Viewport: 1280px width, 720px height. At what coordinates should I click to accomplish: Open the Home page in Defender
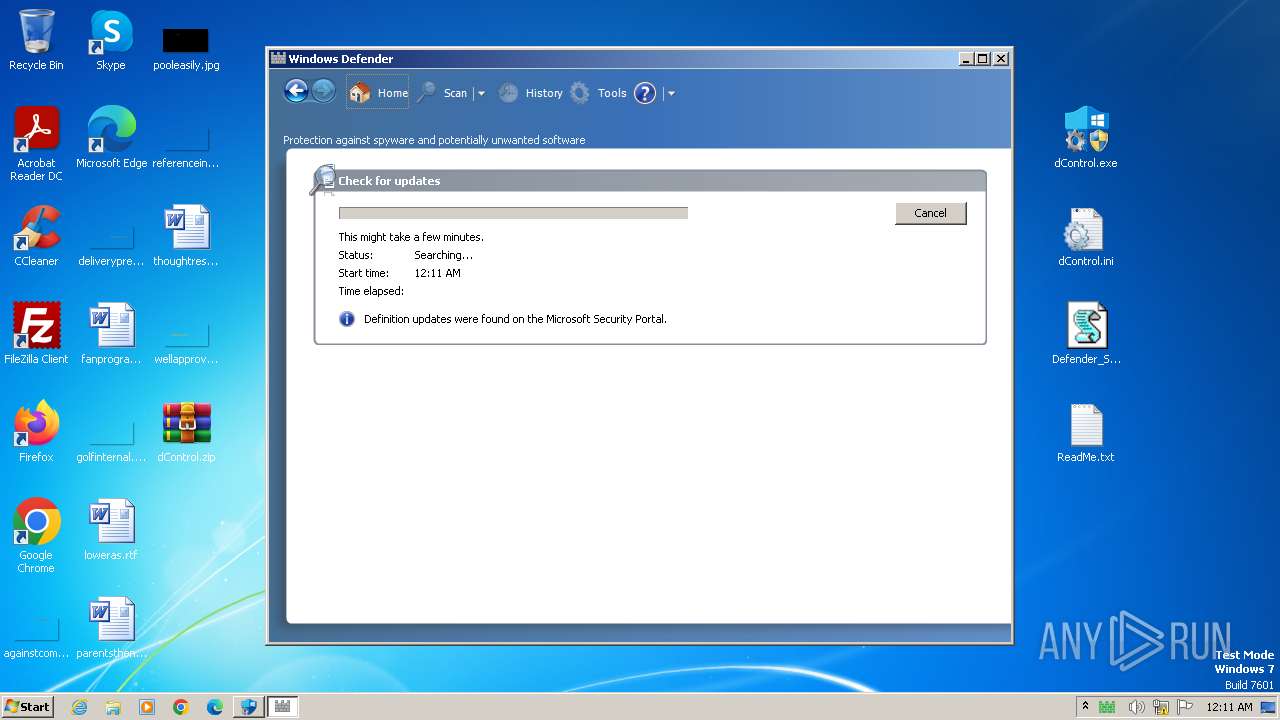click(x=378, y=93)
